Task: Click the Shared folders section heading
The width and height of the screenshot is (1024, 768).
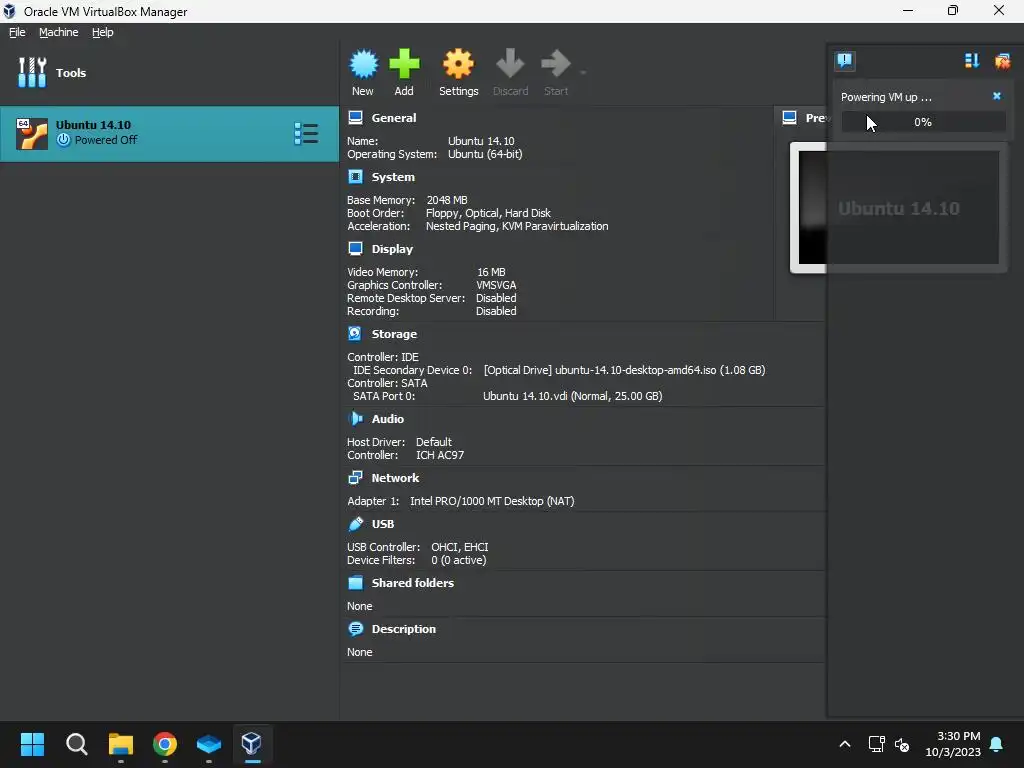Action: (x=413, y=583)
